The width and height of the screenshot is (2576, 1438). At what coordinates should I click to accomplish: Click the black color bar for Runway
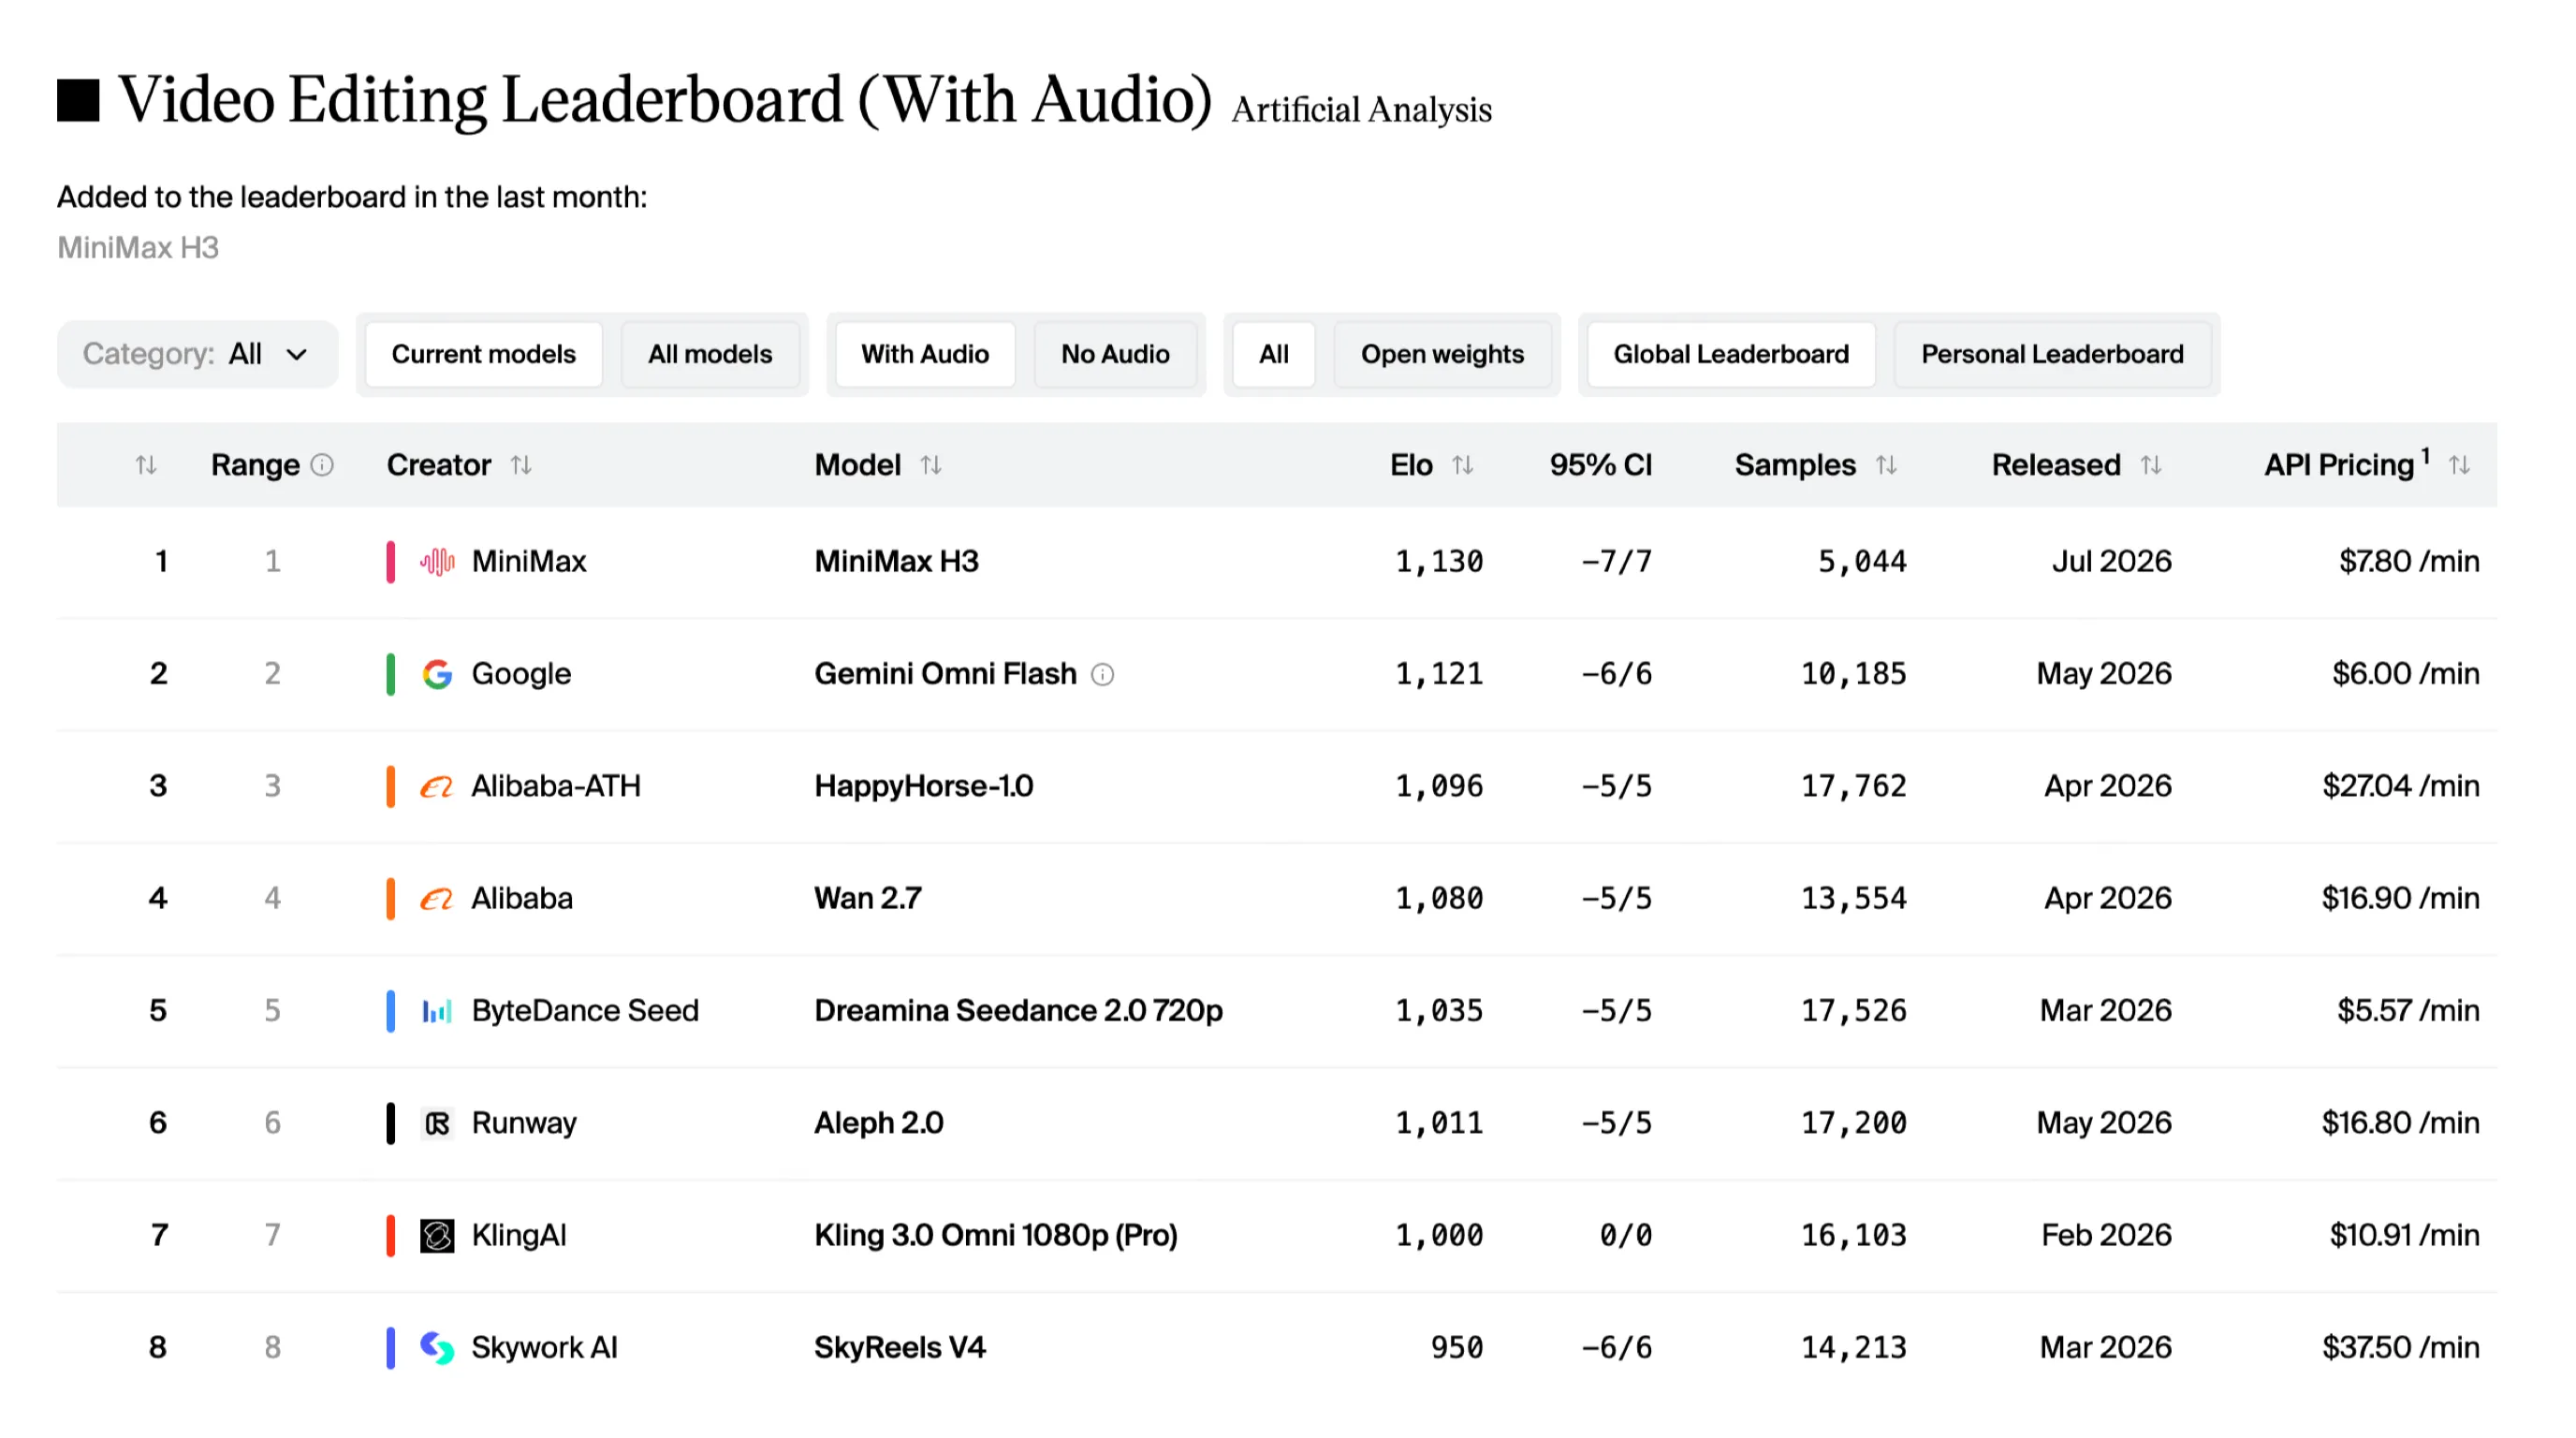point(390,1124)
